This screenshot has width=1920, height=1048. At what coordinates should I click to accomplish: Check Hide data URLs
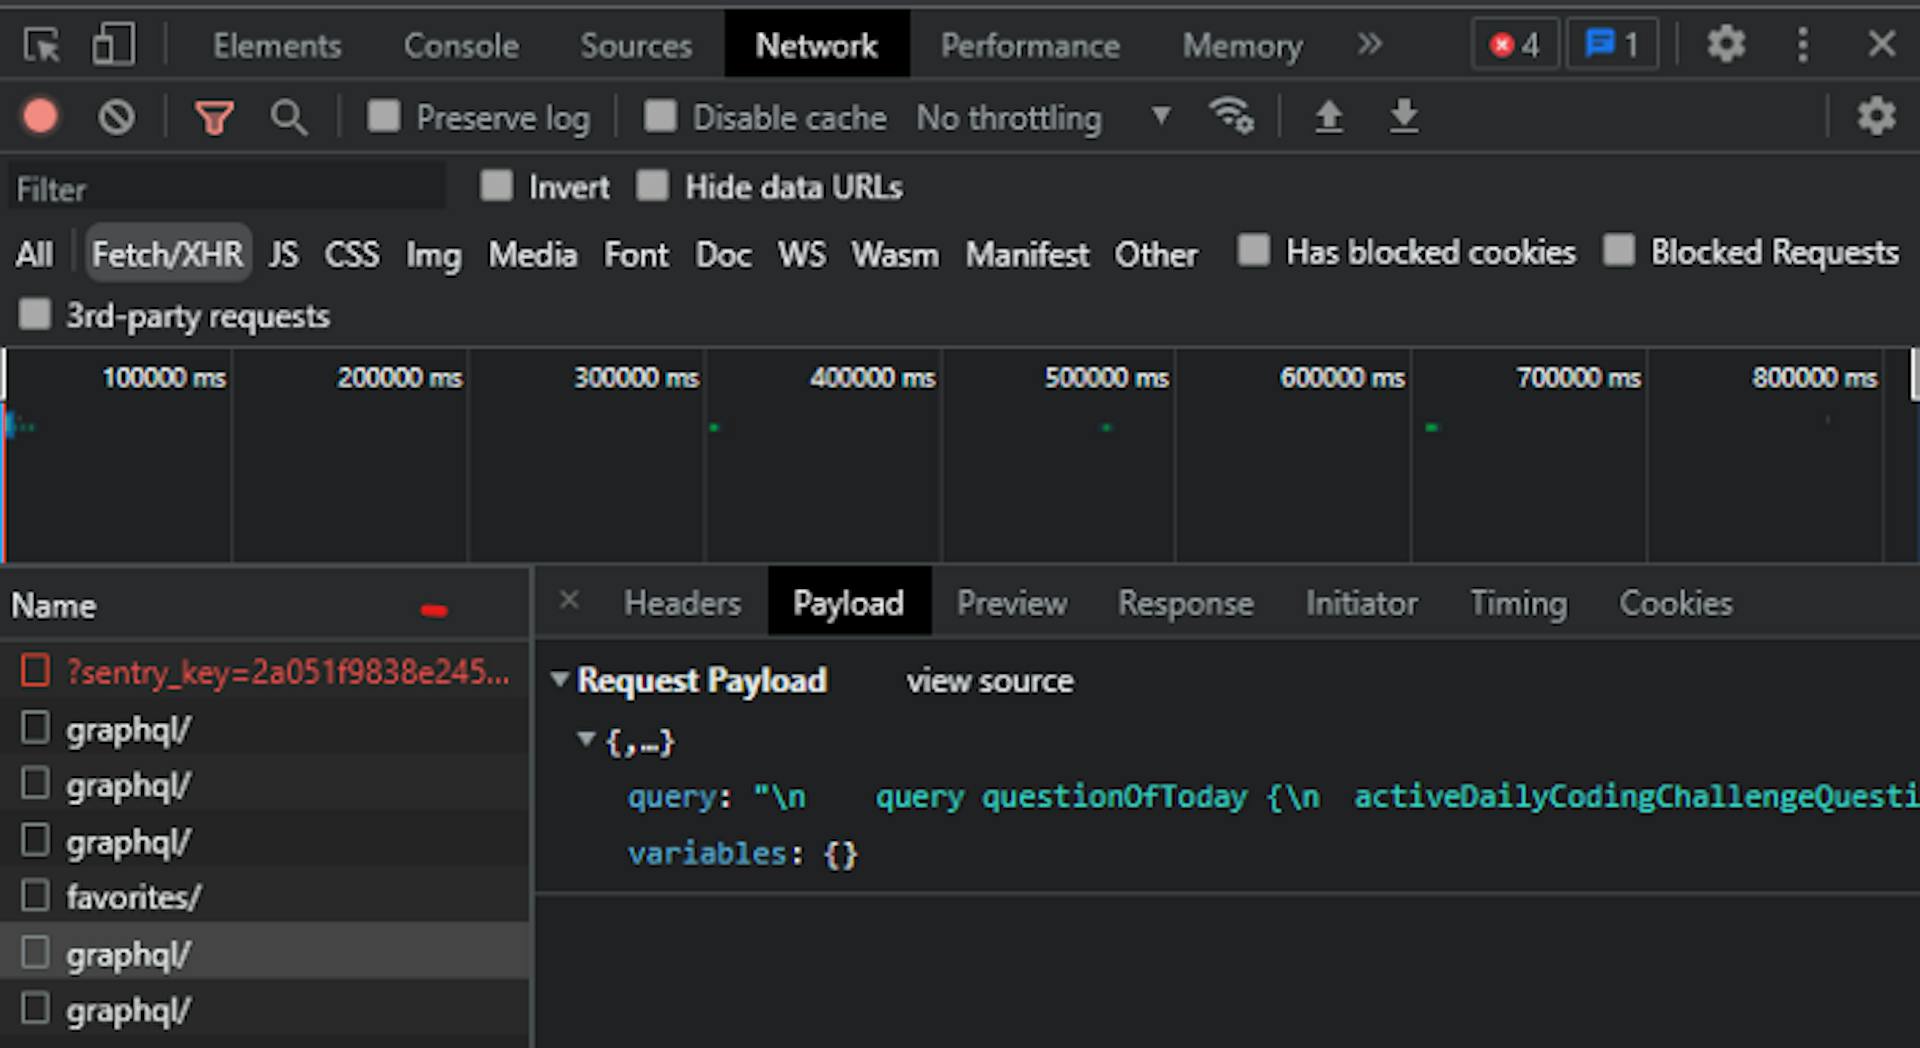[653, 185]
